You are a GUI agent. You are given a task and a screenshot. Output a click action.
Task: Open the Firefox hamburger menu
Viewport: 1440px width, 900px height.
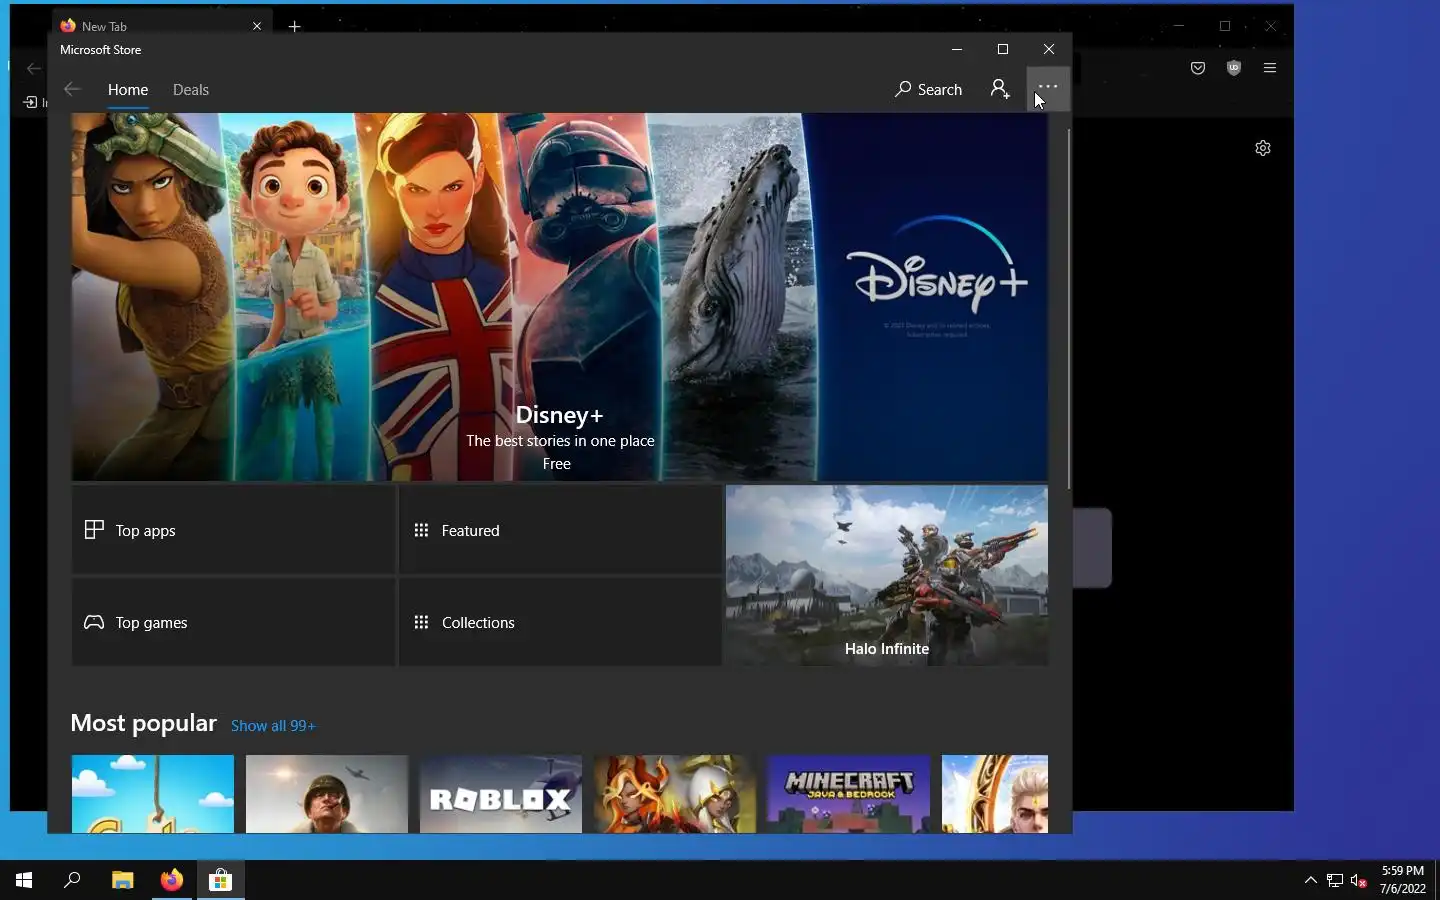click(x=1270, y=68)
